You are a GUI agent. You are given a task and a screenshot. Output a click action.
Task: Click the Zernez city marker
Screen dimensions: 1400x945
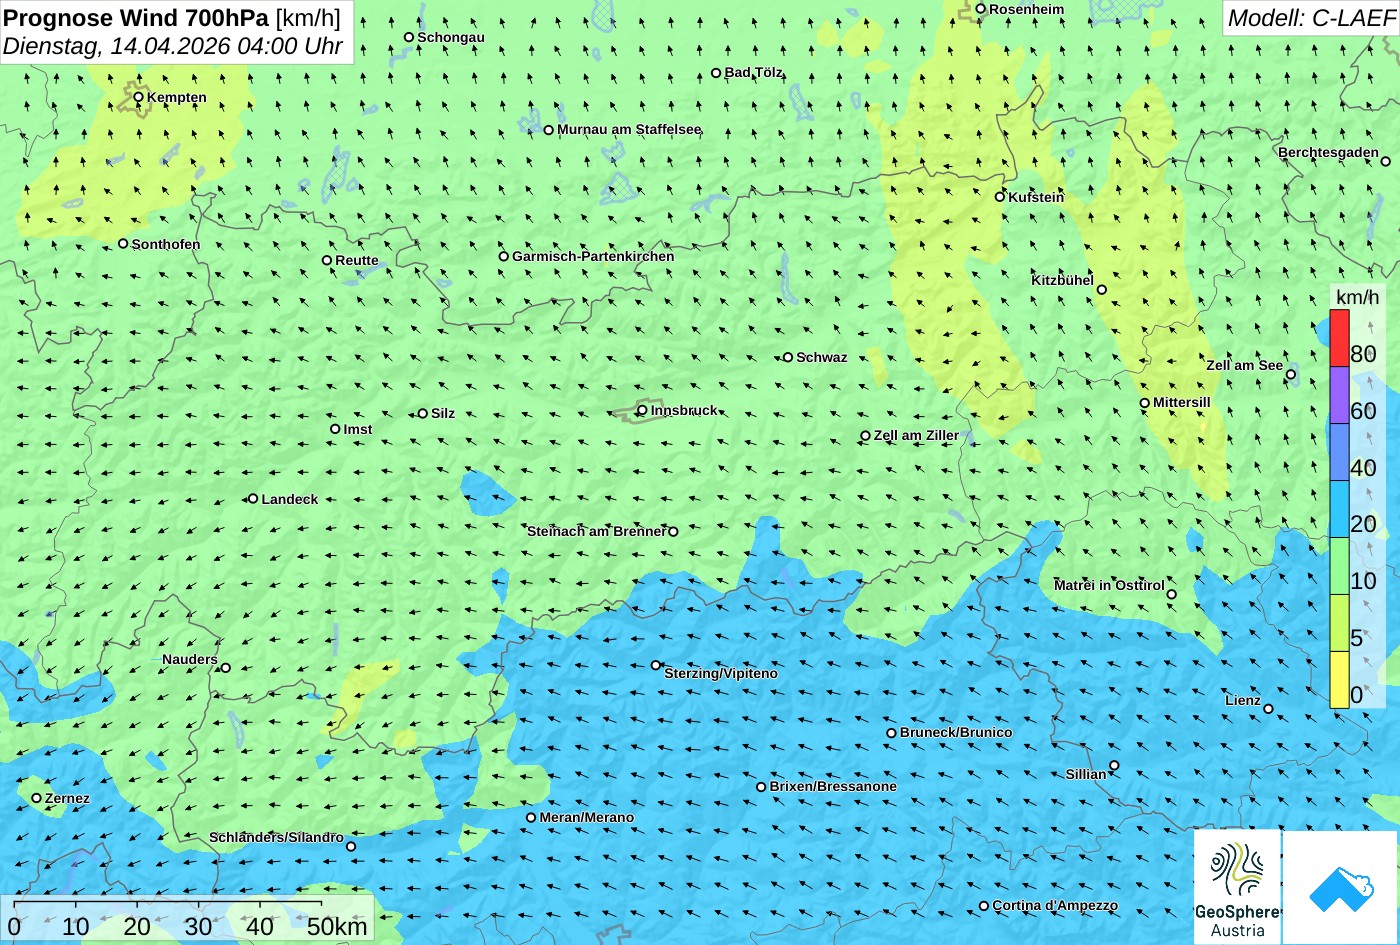(x=37, y=798)
